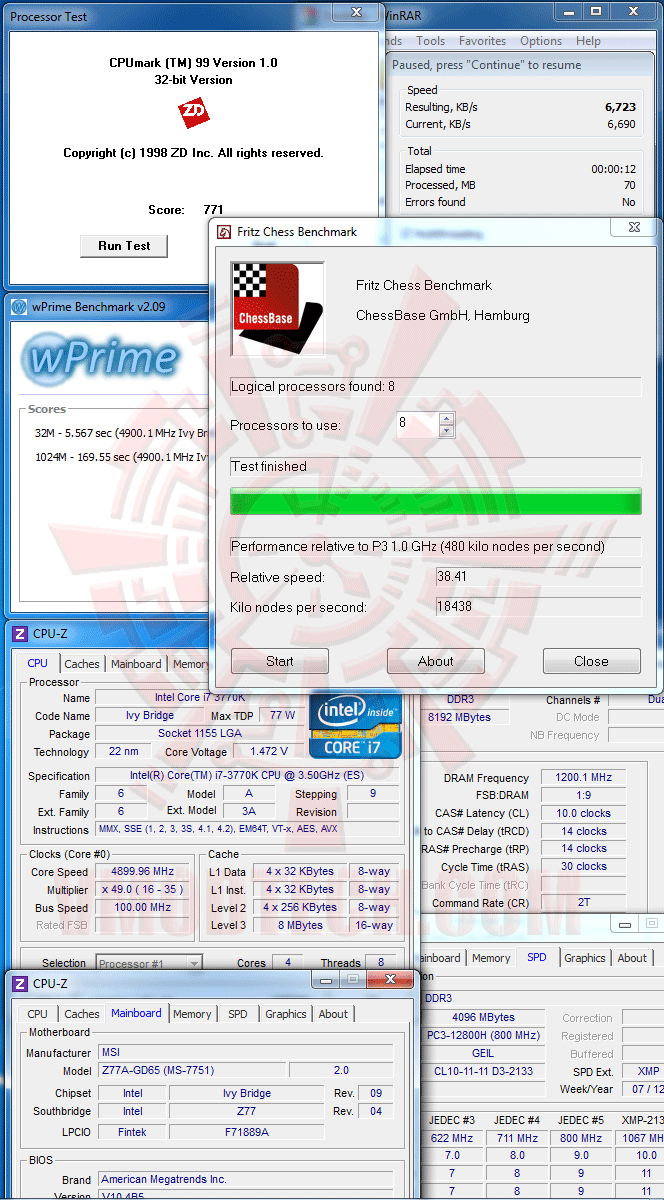Click the Fritz Chess Benchmark title bar icon

(x=225, y=232)
